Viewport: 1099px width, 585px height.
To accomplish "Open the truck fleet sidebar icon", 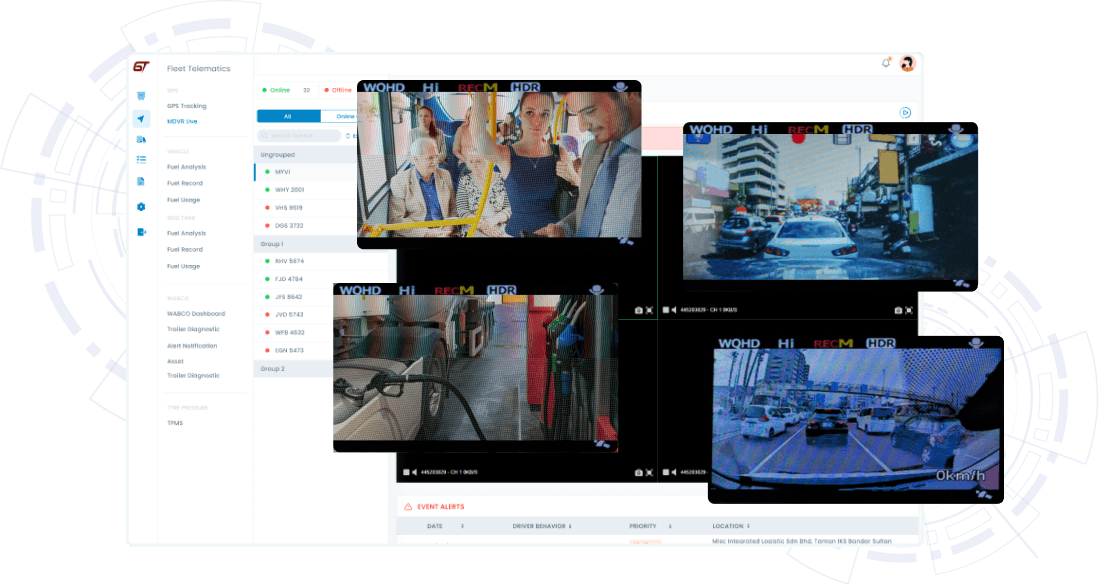I will (x=141, y=139).
